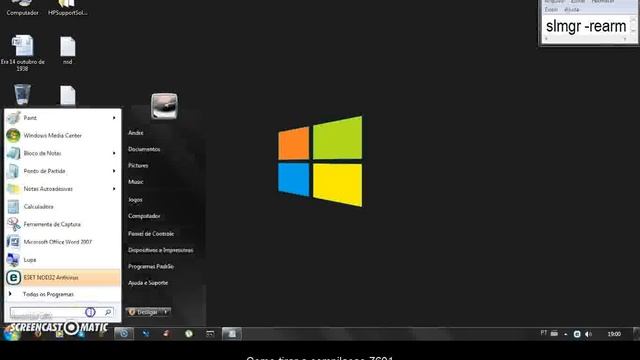Viewport: 640px width, 360px height.
Task: Show hidden tray icons arrow
Action: (x=566, y=334)
